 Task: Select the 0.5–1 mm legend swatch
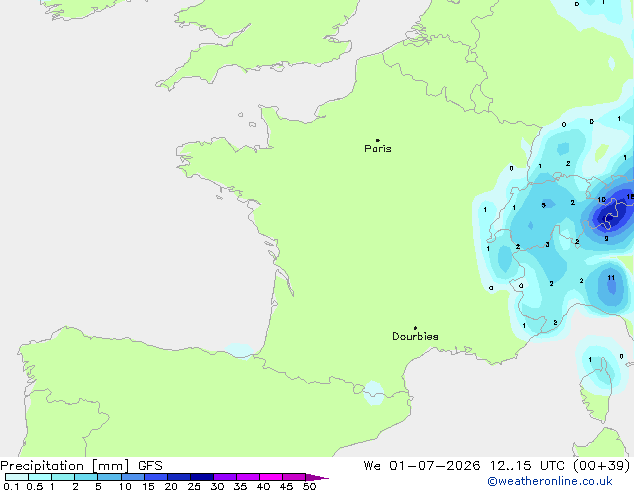pyautogui.click(x=40, y=477)
